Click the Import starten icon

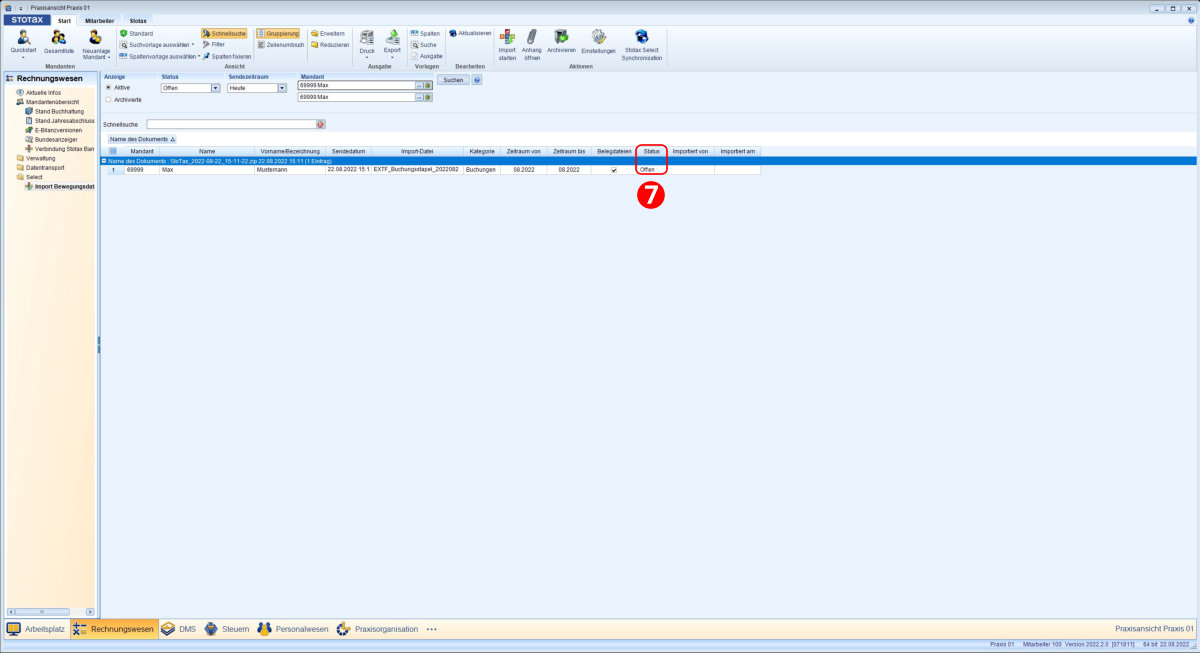tap(507, 37)
